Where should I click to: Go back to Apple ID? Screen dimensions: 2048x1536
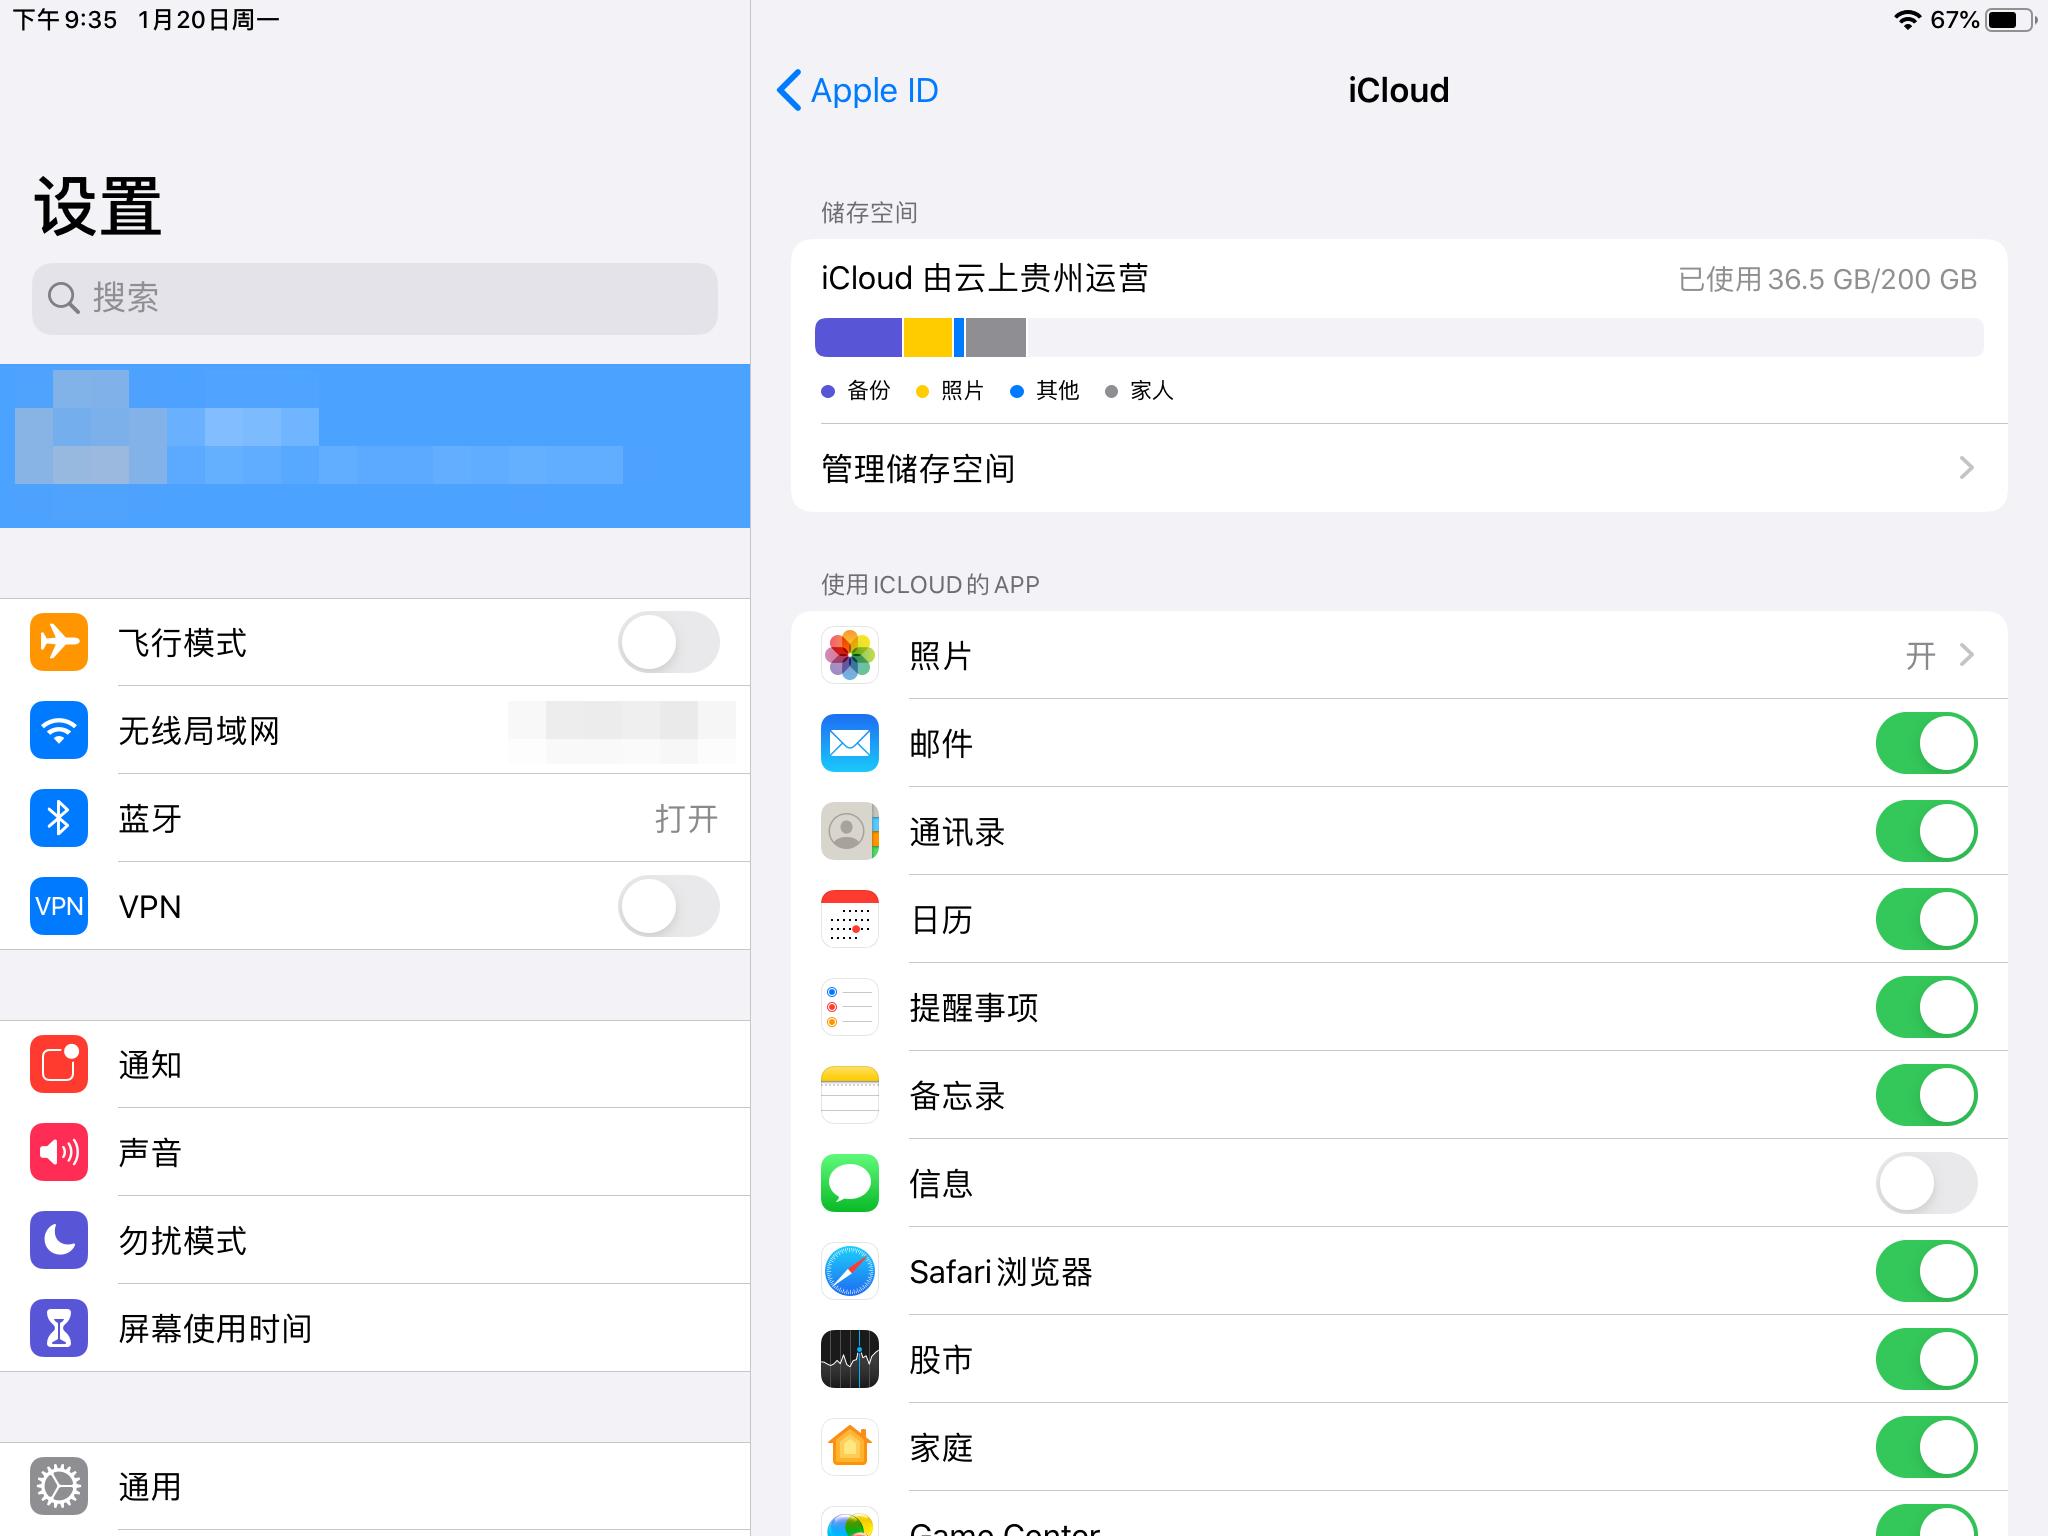858,90
